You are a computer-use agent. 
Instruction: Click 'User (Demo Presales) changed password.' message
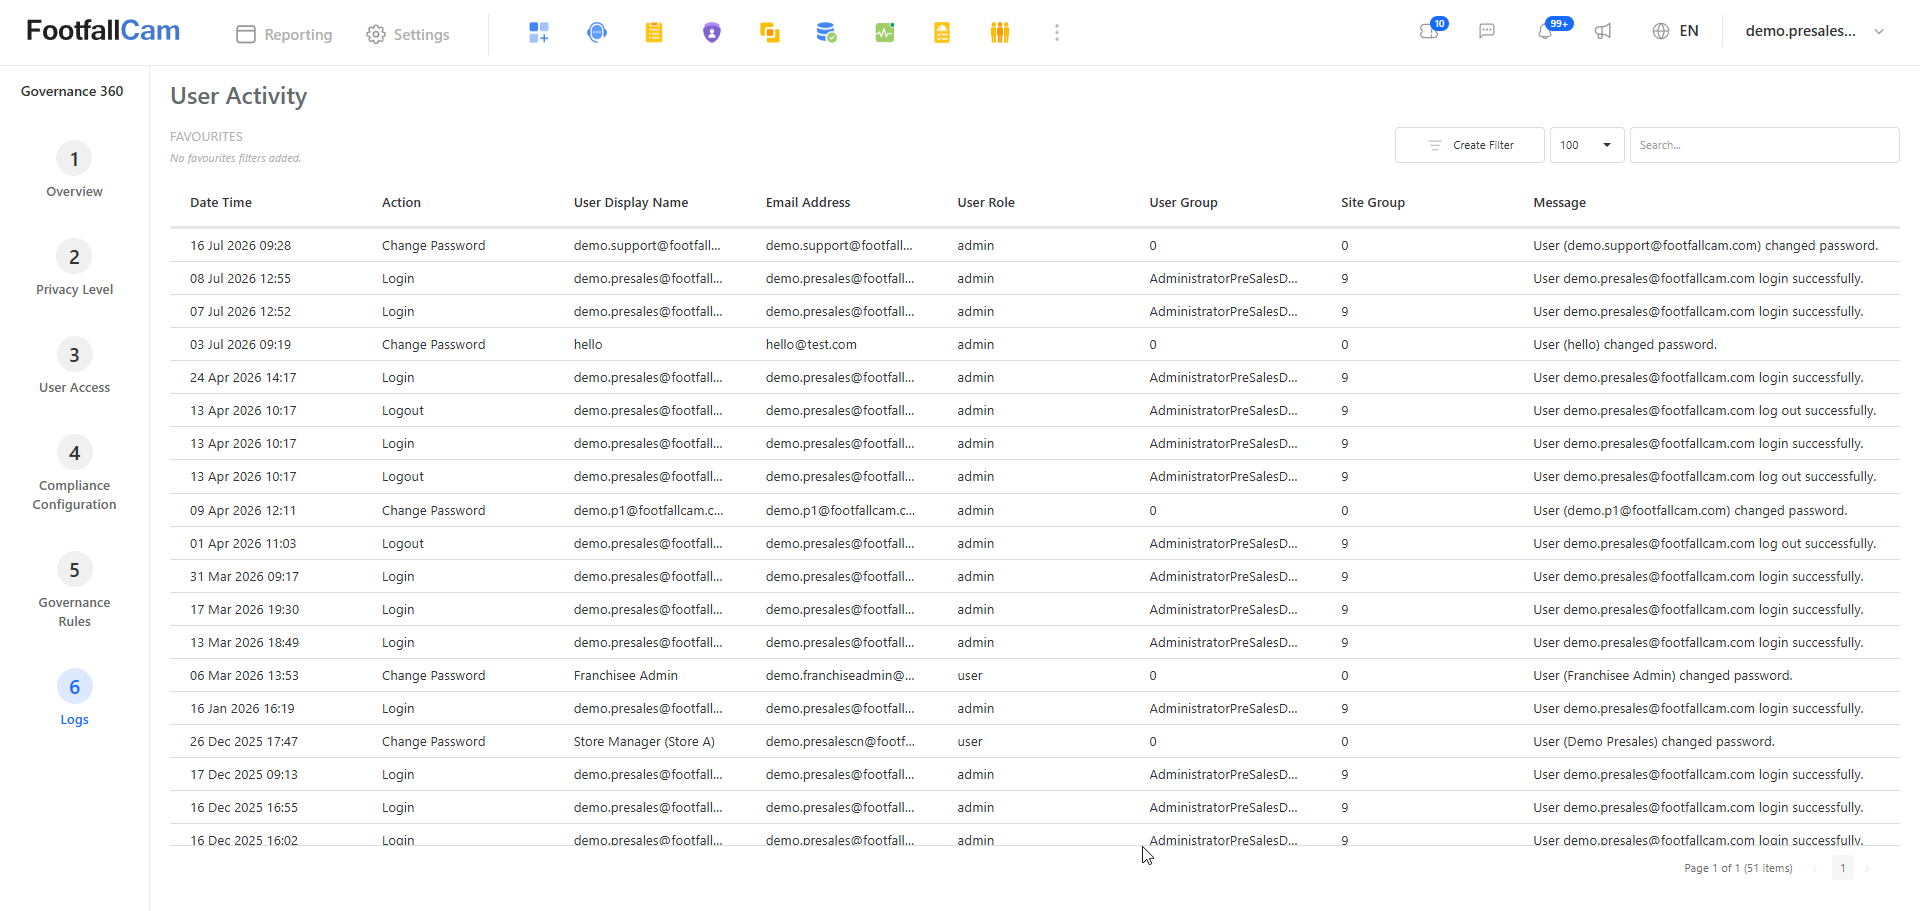coord(1654,741)
